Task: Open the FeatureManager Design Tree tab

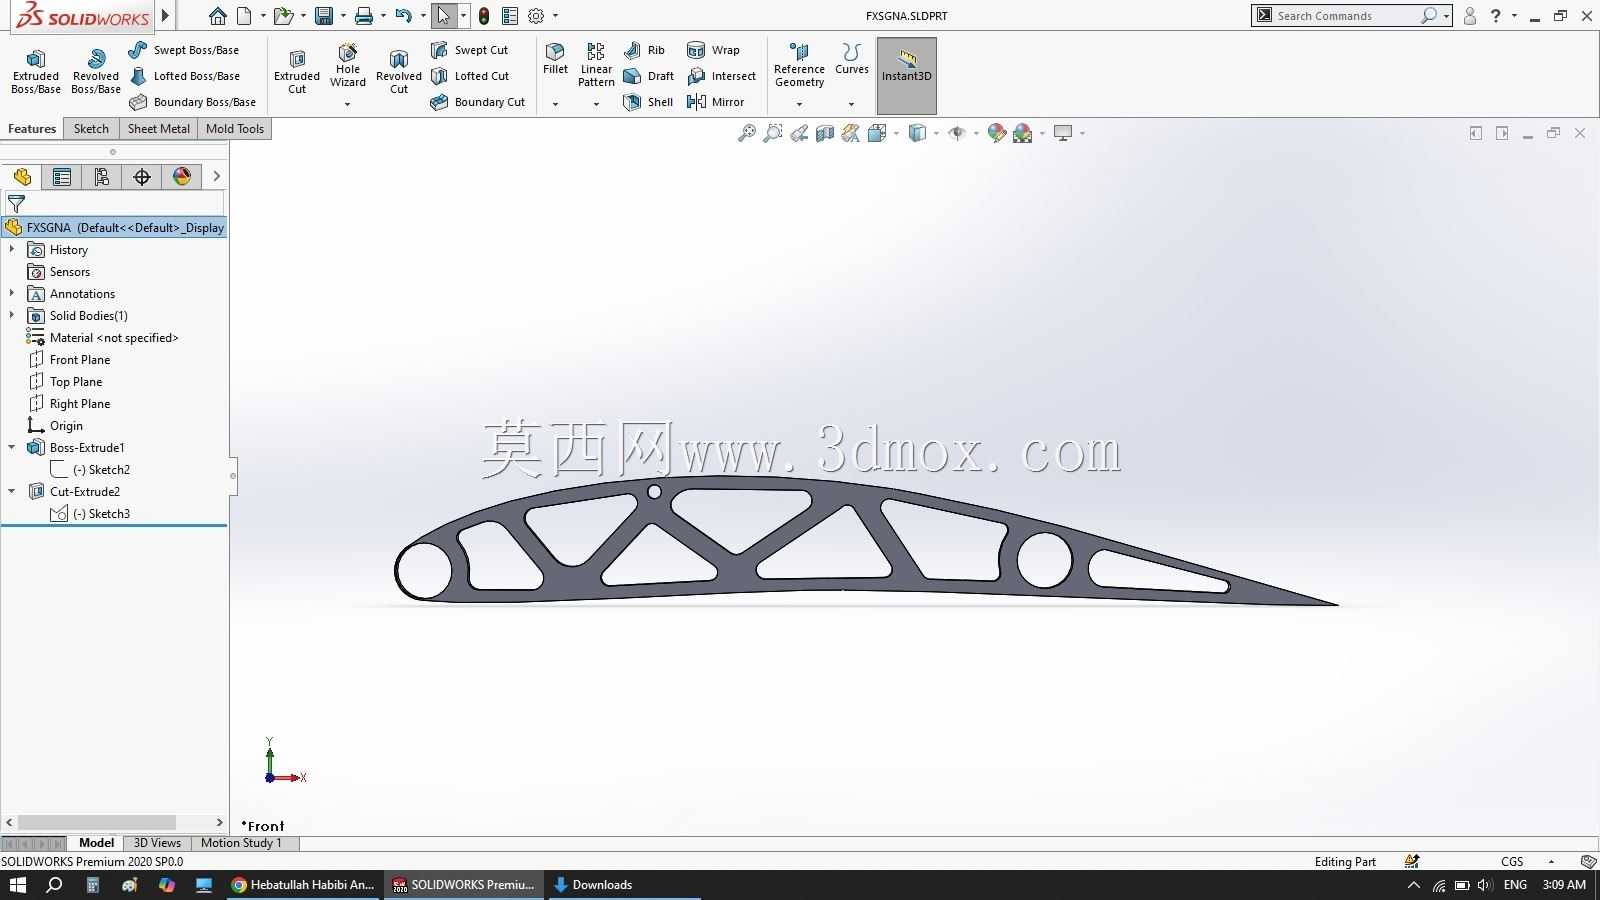Action: (22, 177)
